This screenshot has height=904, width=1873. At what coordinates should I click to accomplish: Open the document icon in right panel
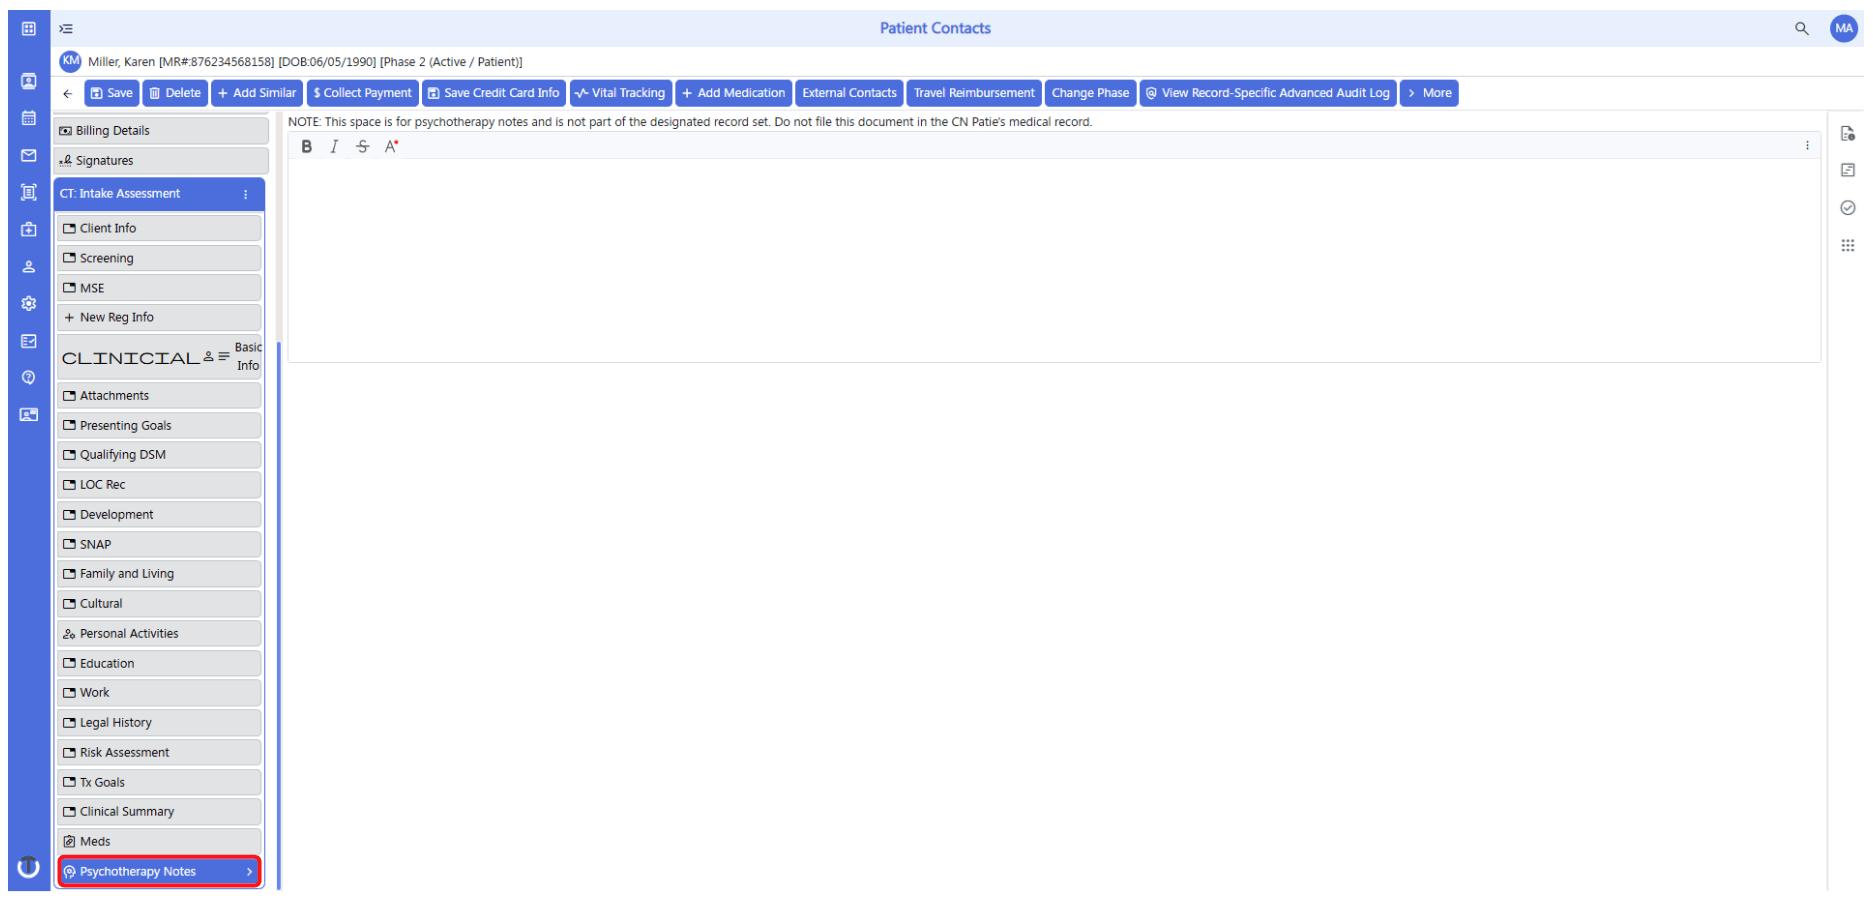click(x=1847, y=134)
